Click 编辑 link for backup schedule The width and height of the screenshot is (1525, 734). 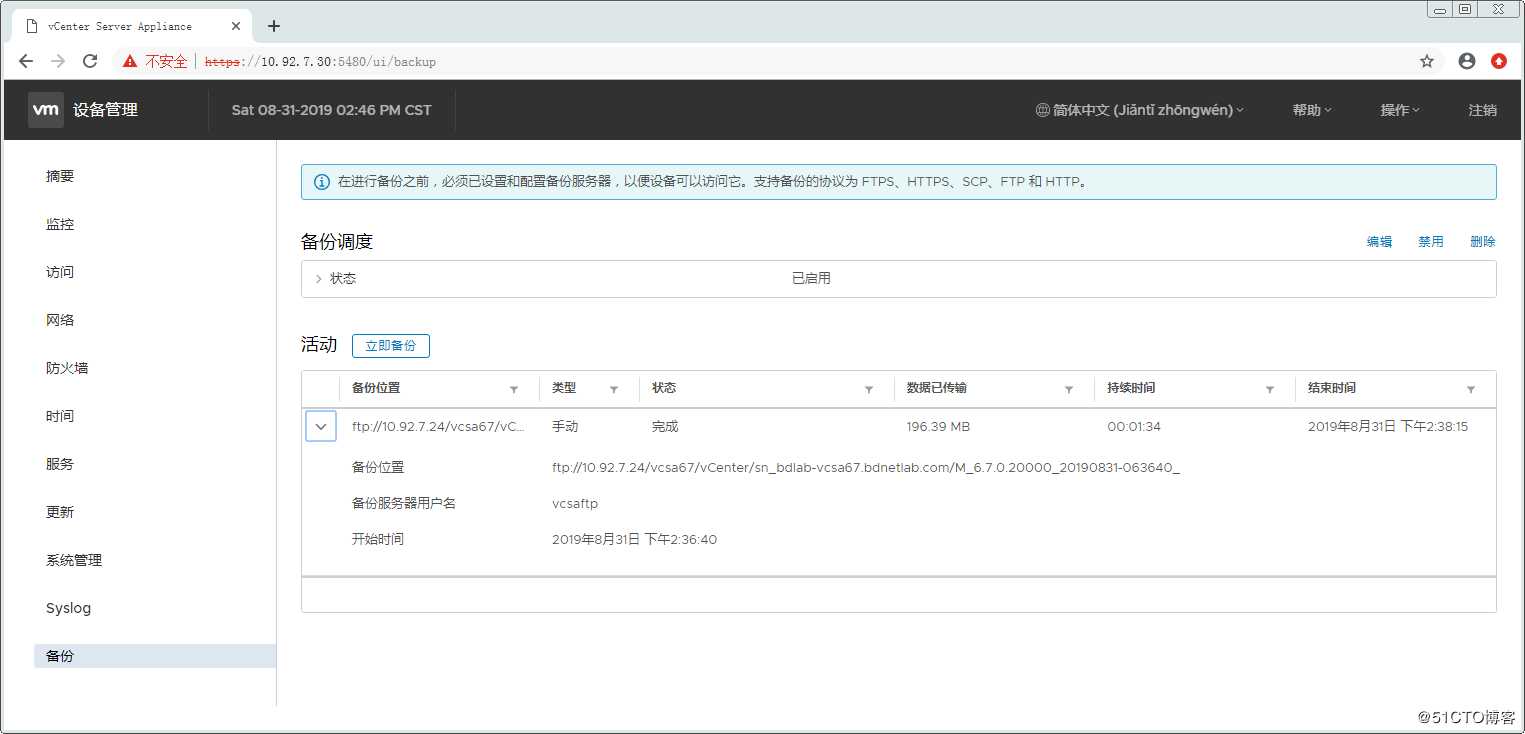click(1380, 242)
